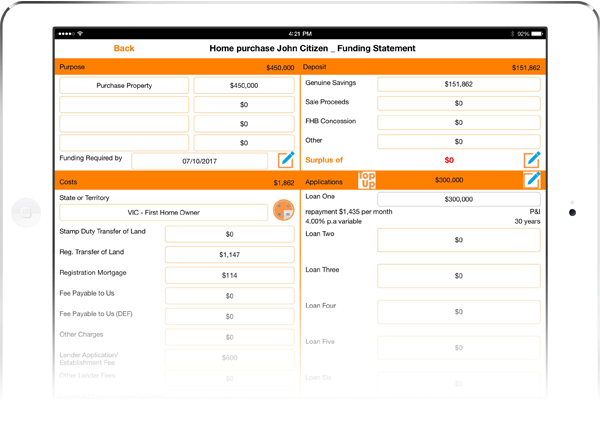Tap the Wi-Fi status icon
This screenshot has height=424, width=600.
[80, 33]
